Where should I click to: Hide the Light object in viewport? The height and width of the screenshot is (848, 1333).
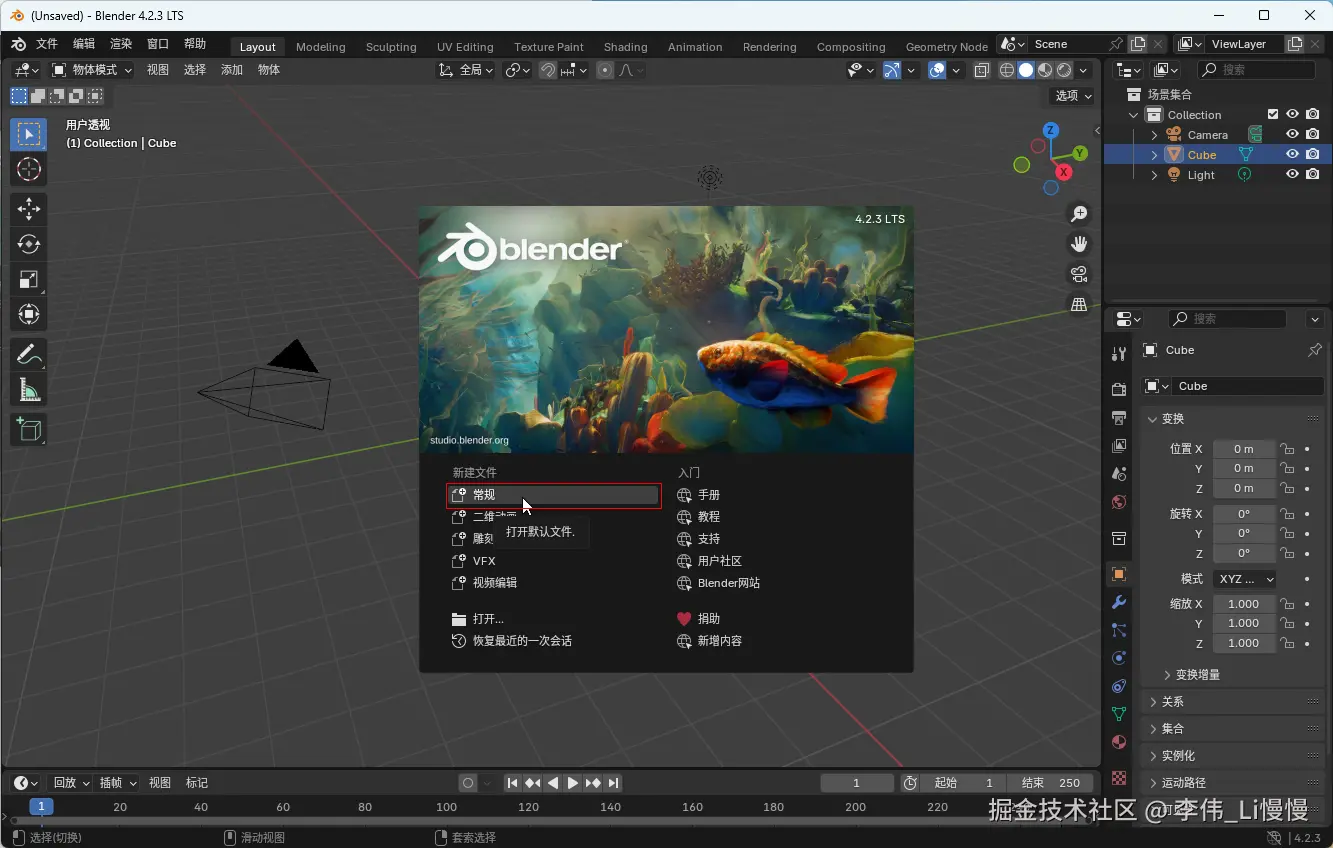(x=1292, y=174)
